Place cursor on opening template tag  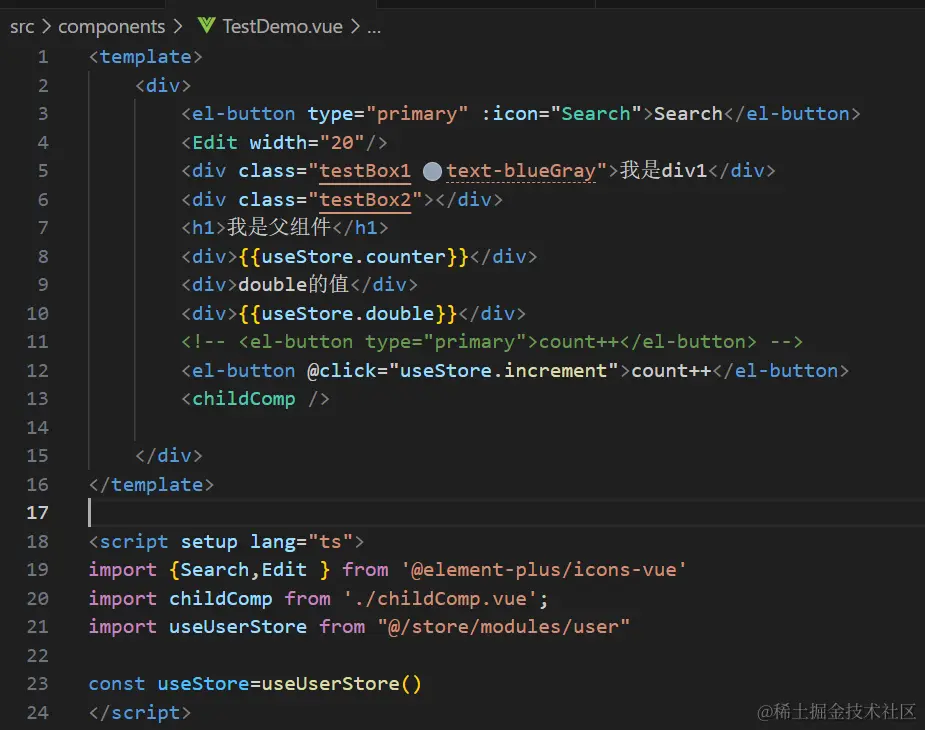(146, 57)
